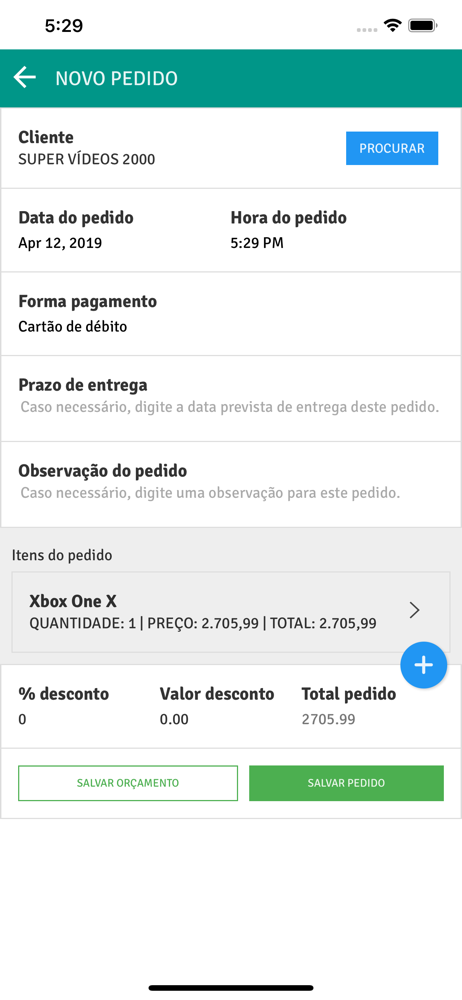
Task: Tap the Cliente SUPER VÍDEOS 2000 name
Action: coord(86,159)
